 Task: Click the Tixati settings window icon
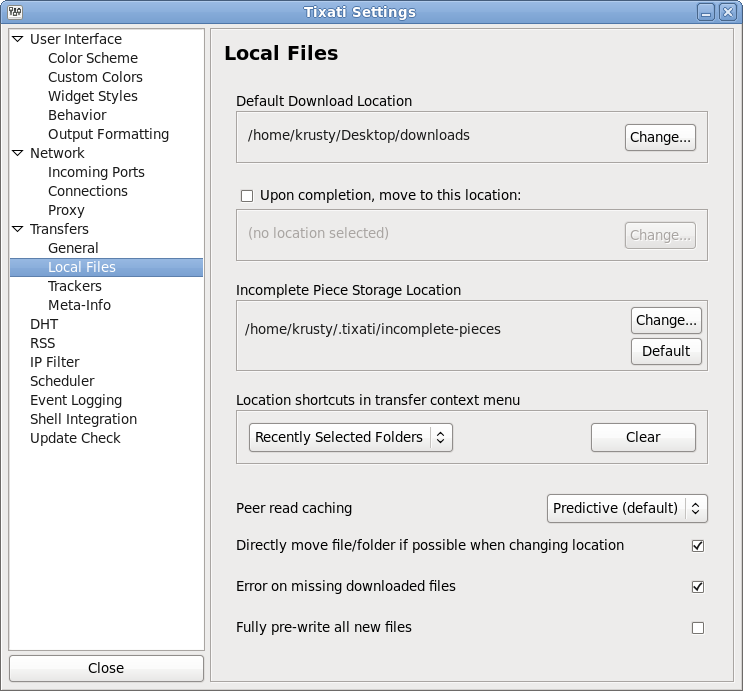pos(15,12)
